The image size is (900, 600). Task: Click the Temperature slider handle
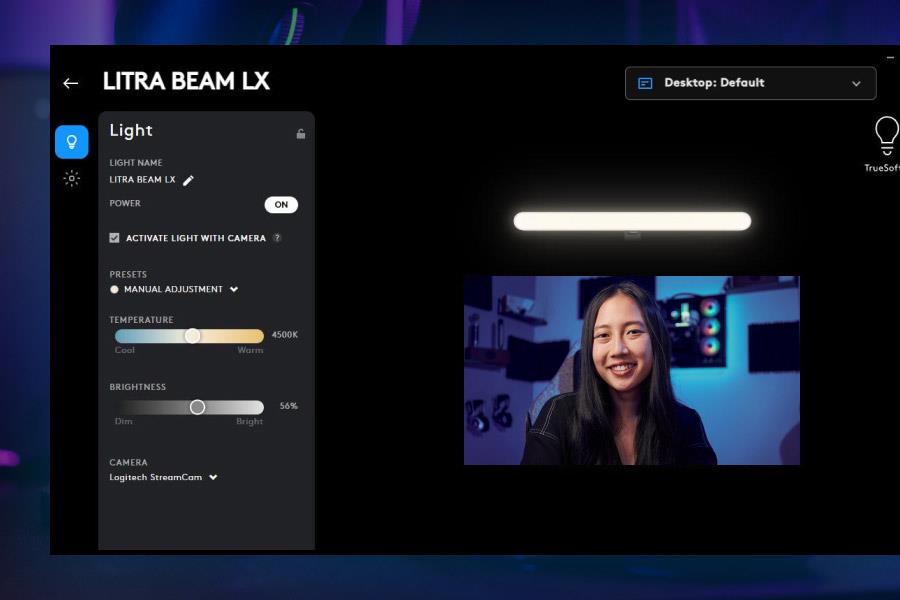pos(193,335)
